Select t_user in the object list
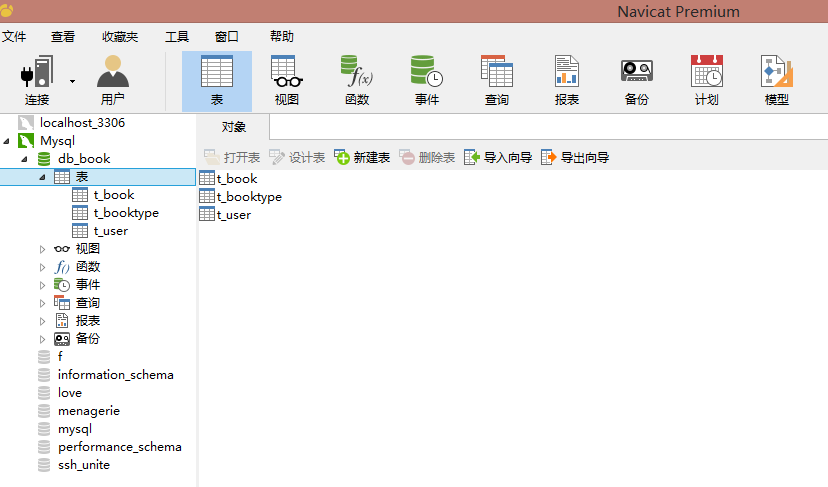This screenshot has width=828, height=487. (234, 215)
